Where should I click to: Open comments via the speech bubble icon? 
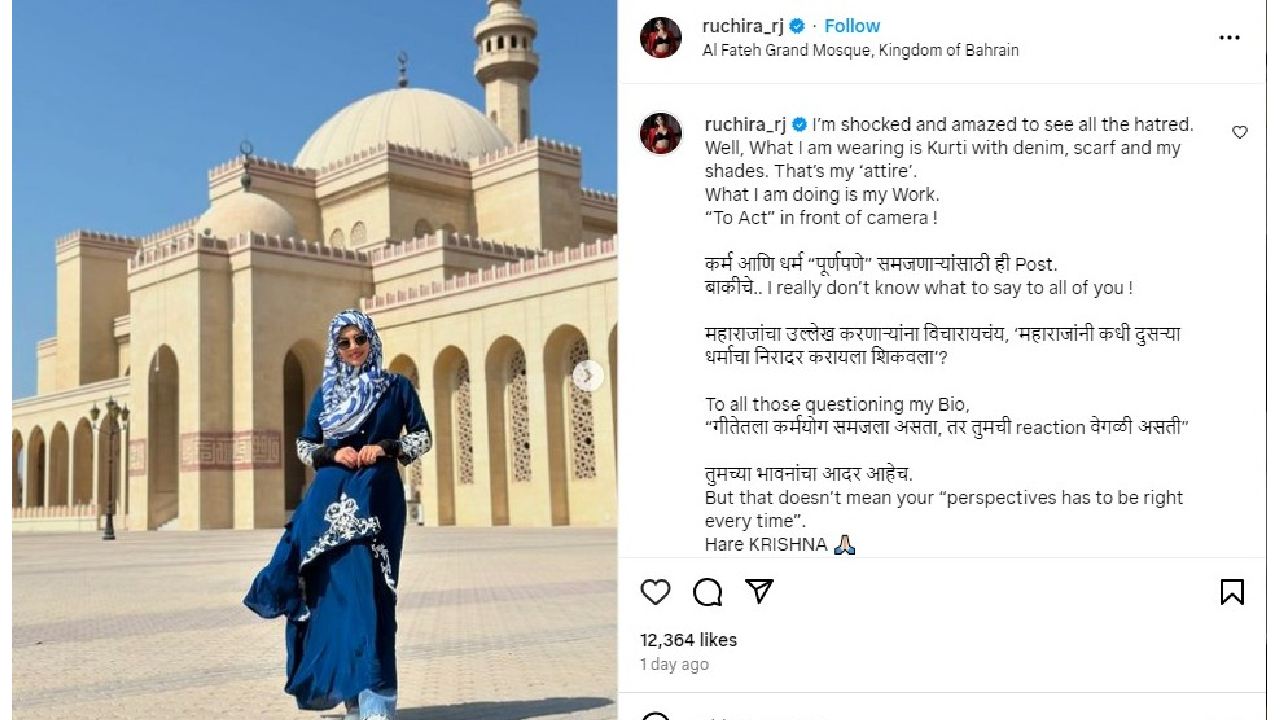[708, 592]
